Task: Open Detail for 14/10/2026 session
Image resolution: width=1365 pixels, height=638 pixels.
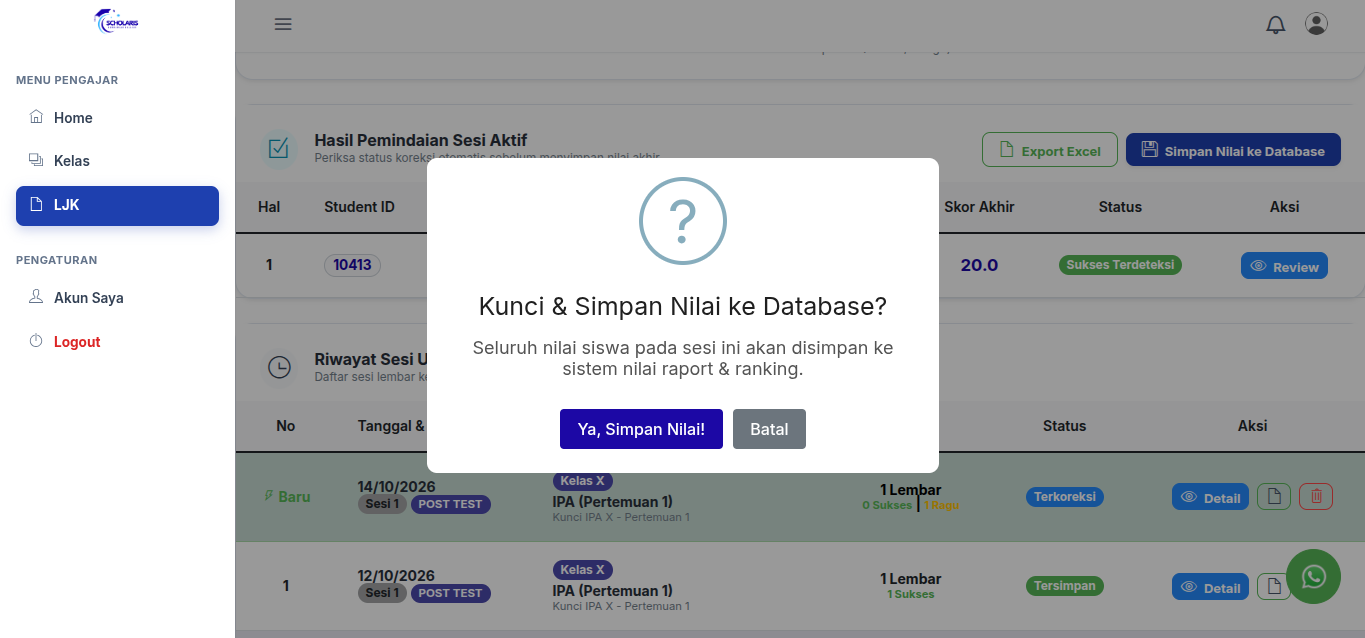Action: tap(1210, 497)
